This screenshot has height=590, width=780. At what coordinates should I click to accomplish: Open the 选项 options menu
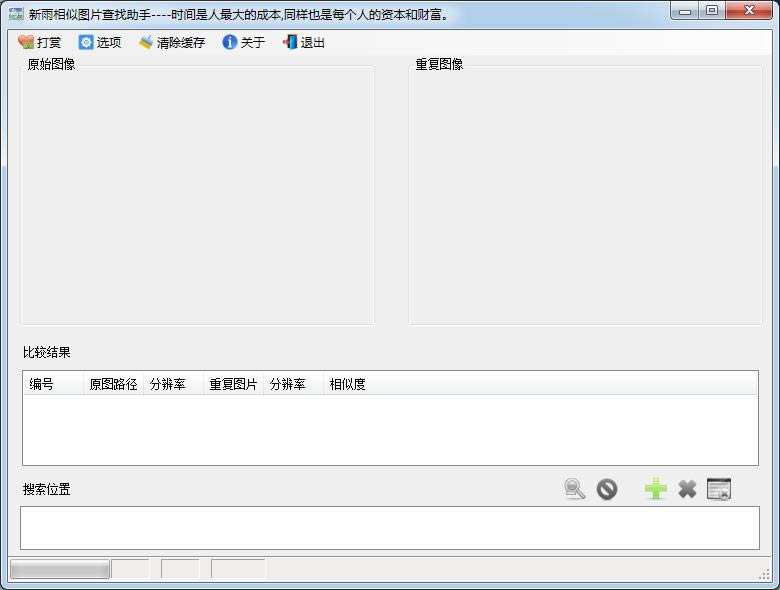[x=100, y=42]
